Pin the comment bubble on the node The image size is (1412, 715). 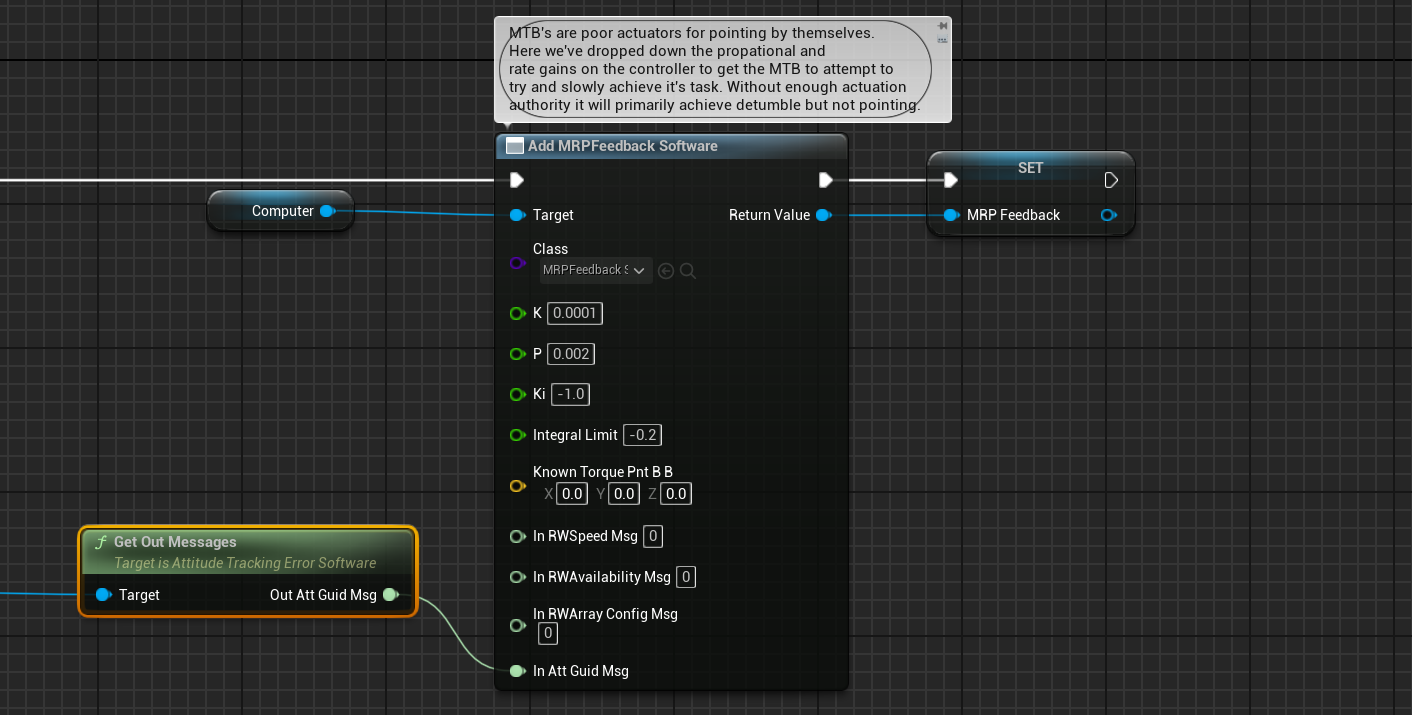(942, 26)
